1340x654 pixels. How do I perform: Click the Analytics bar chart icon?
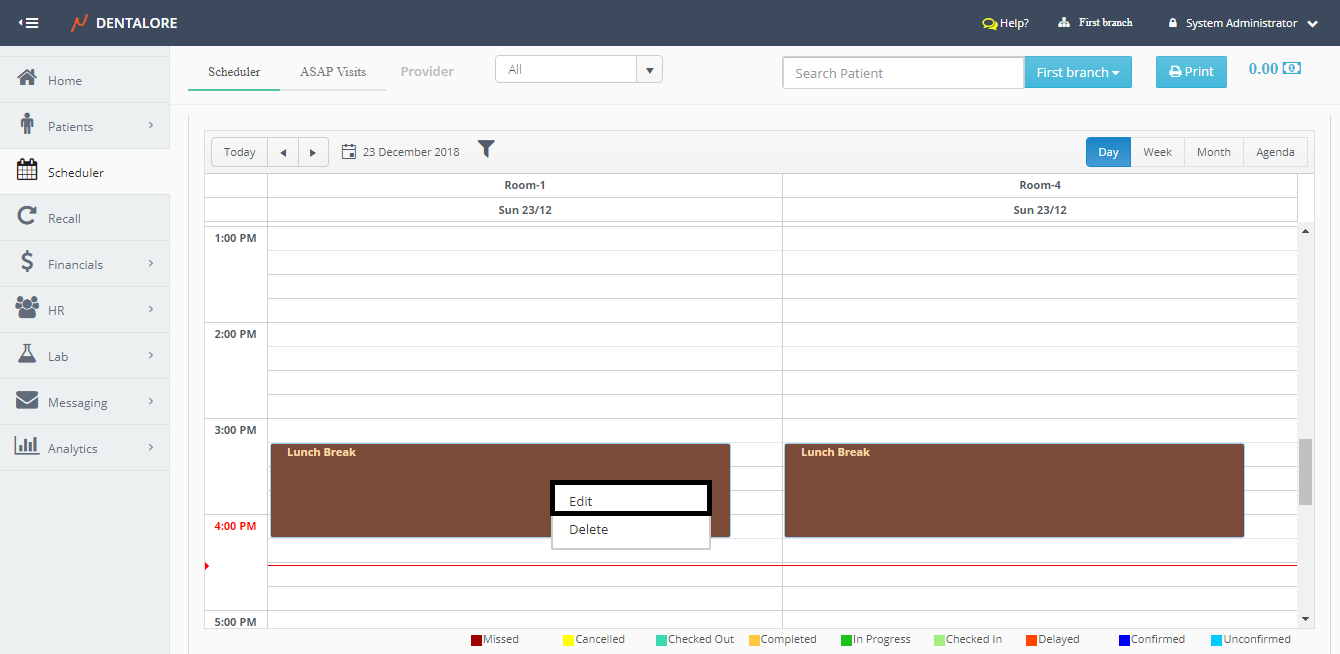(x=28, y=446)
